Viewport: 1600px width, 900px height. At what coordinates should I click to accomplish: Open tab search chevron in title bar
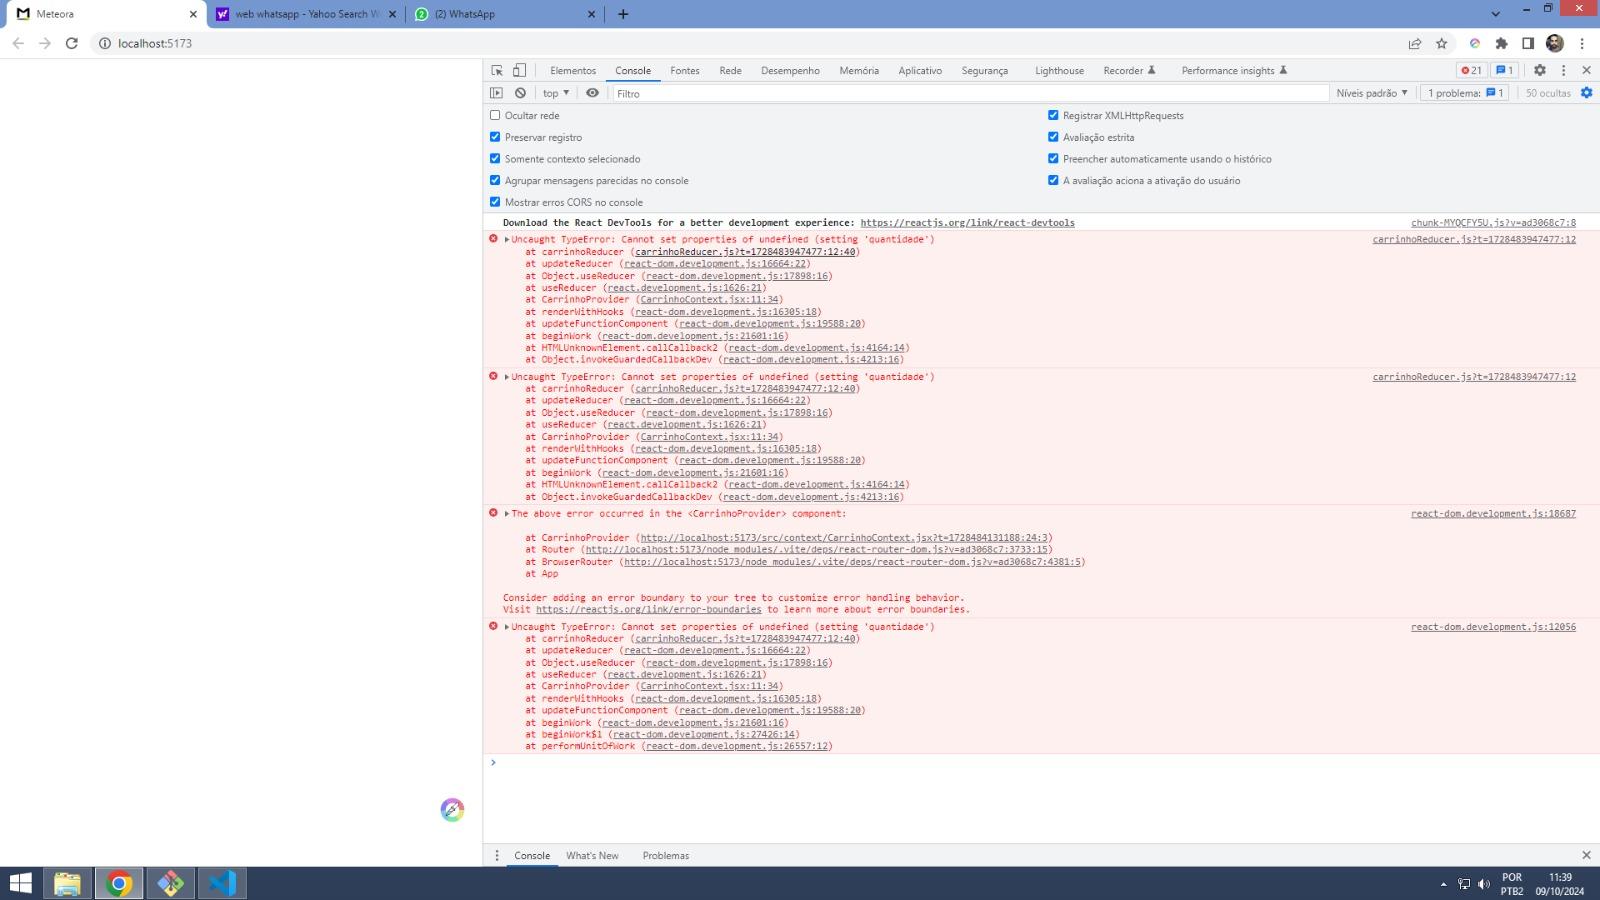click(1495, 14)
